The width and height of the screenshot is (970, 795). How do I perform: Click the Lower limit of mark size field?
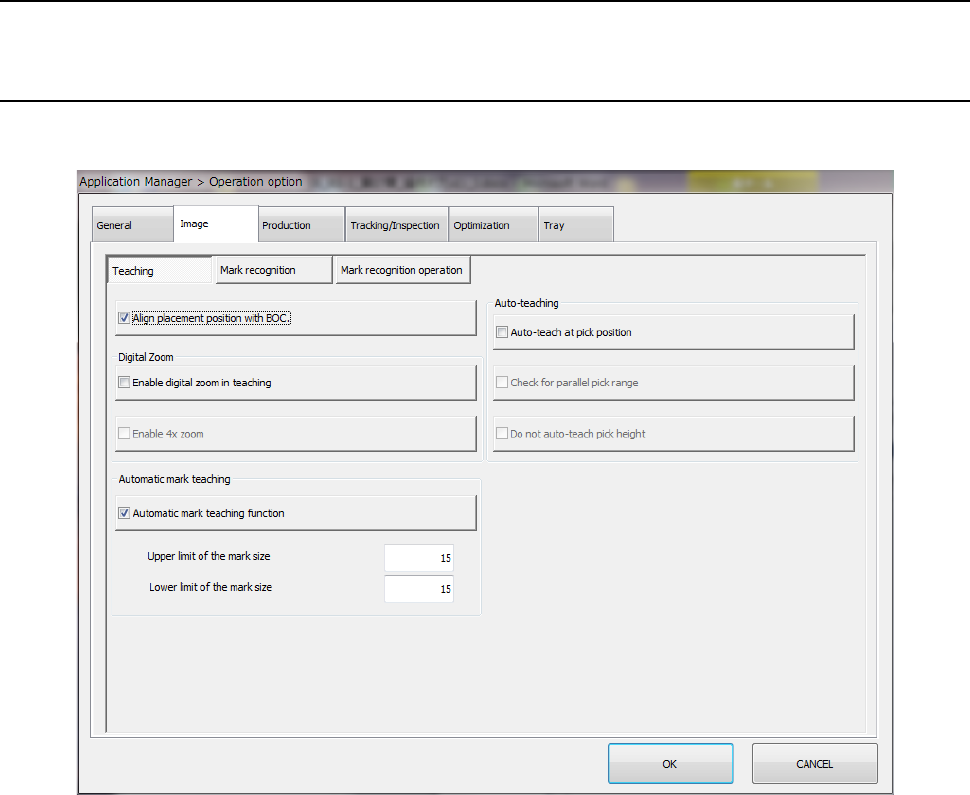point(419,589)
